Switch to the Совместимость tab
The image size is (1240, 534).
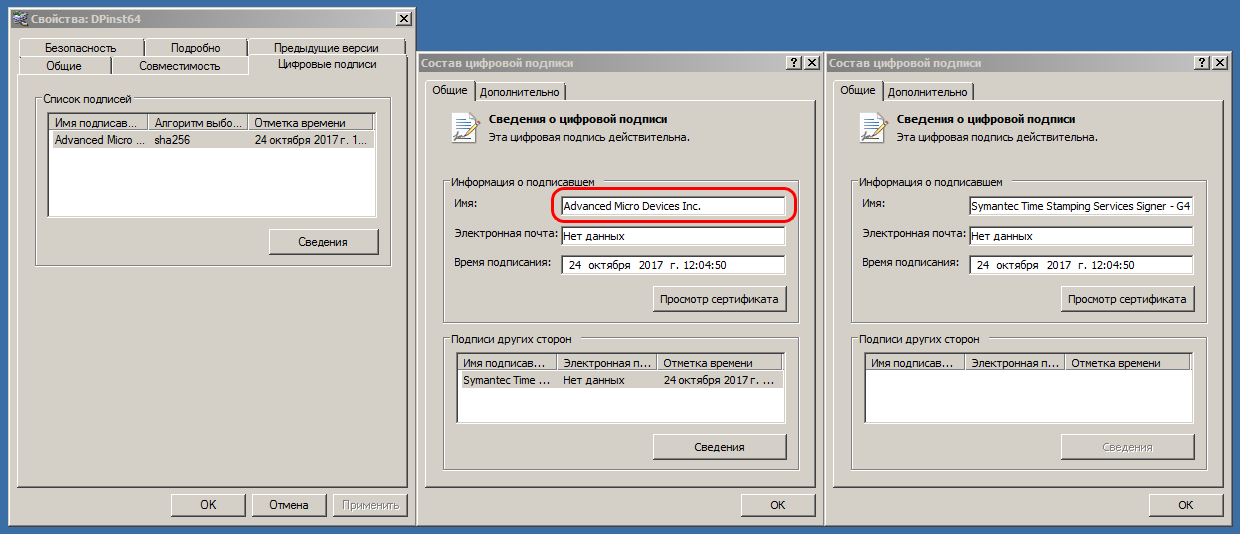[180, 65]
